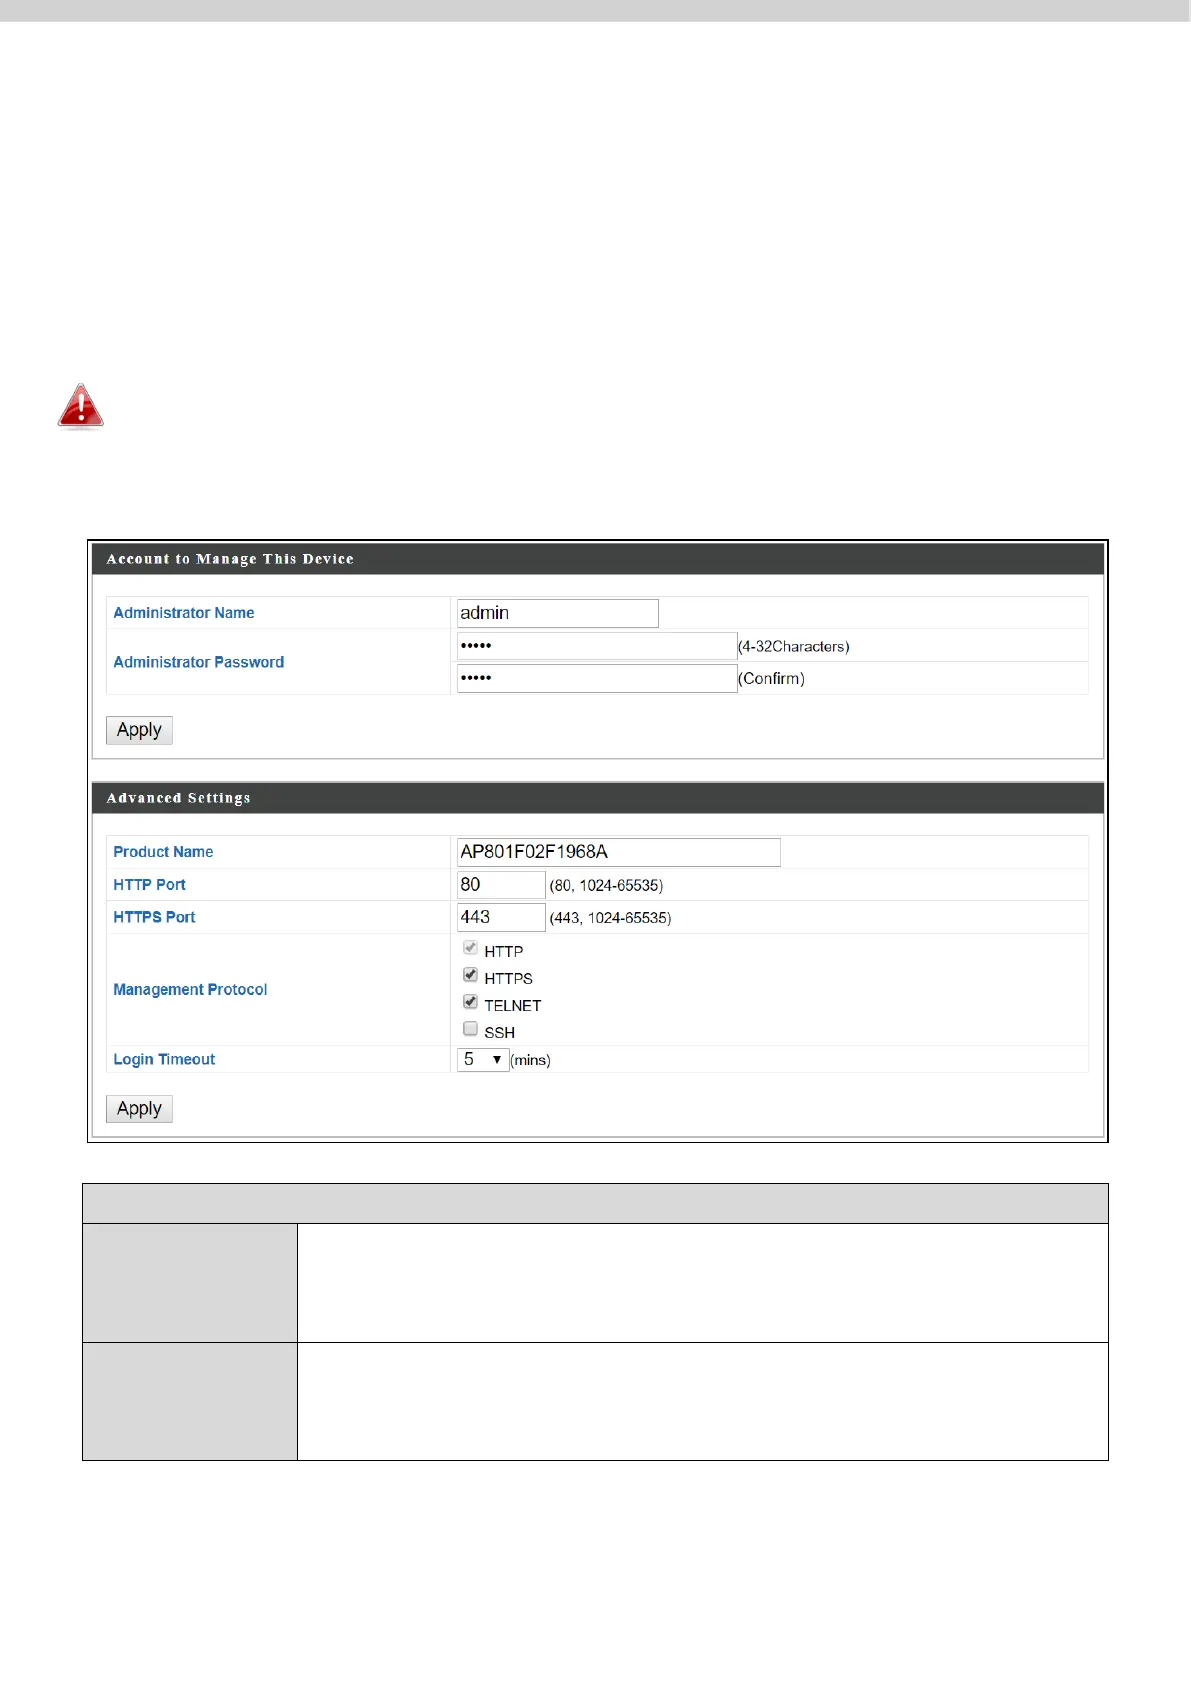
Task: Click the (443, 1024-65535) range hint
Action: point(610,918)
